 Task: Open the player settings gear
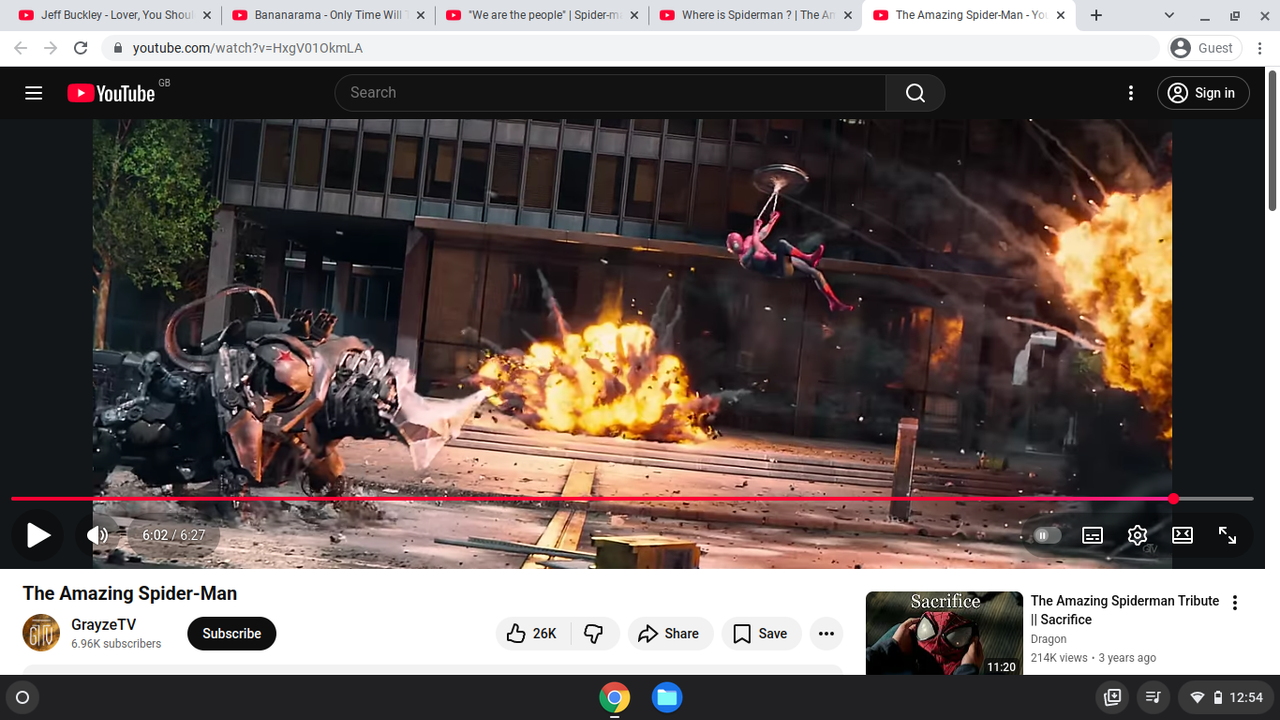click(x=1137, y=535)
